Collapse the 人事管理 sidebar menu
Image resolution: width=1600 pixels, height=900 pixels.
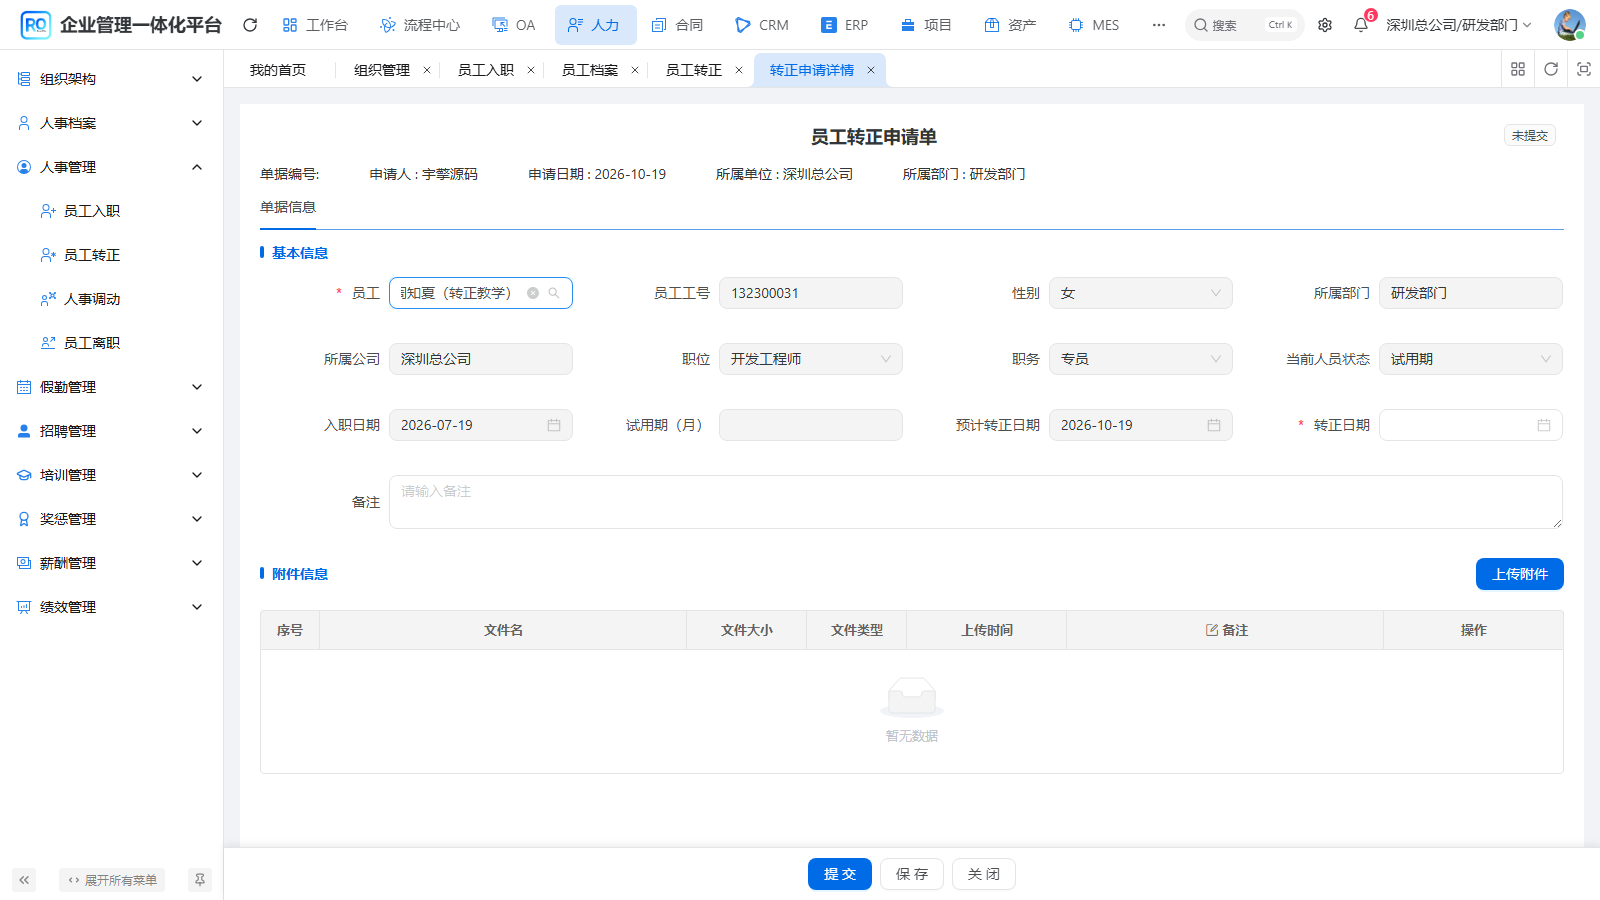pos(111,167)
